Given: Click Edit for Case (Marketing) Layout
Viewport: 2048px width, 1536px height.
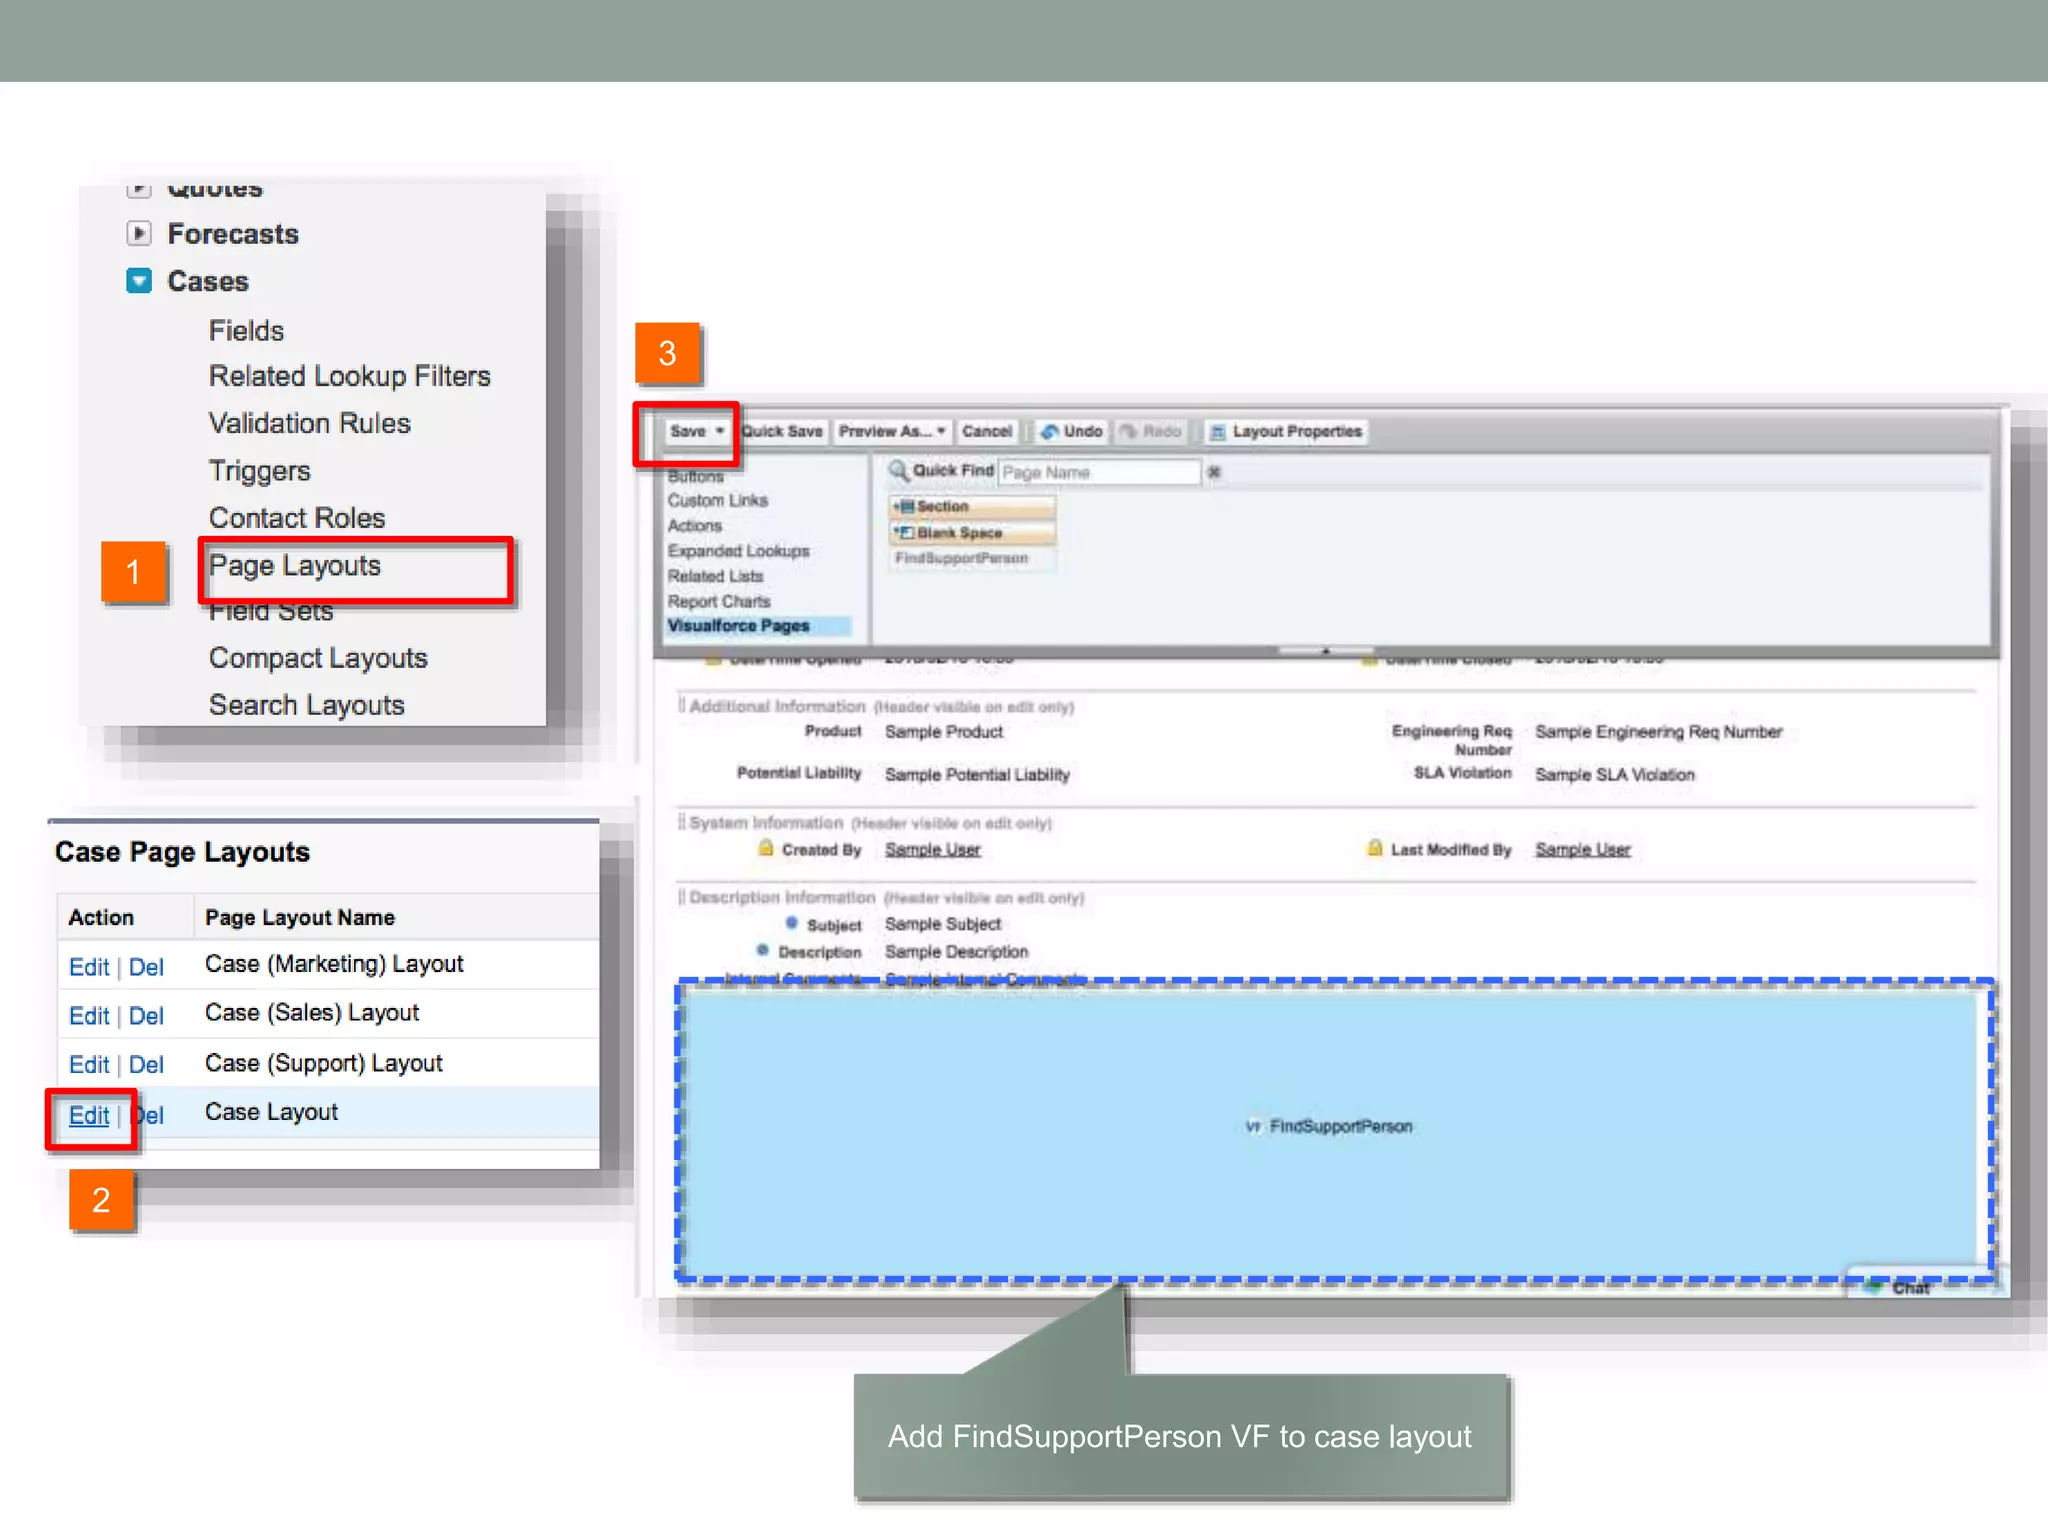Looking at the screenshot, I should pyautogui.click(x=89, y=967).
